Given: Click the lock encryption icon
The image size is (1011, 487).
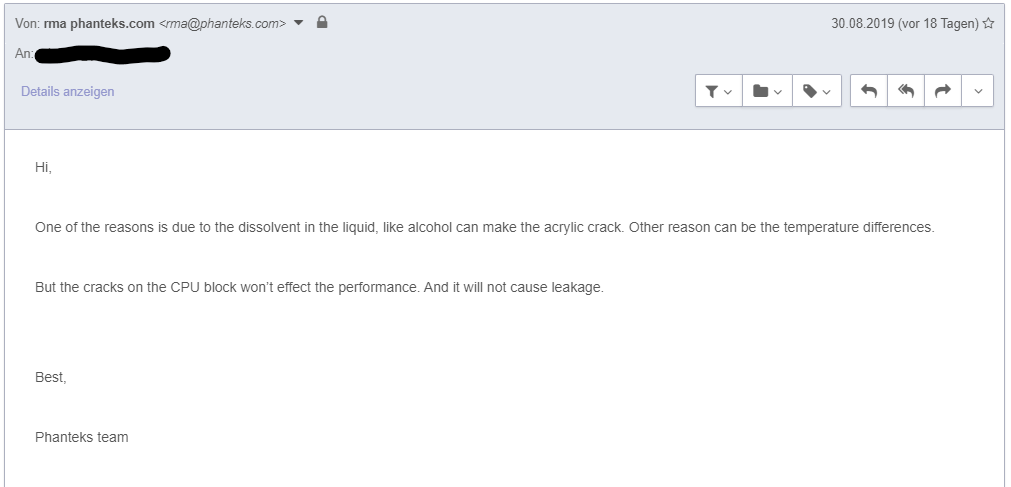Looking at the screenshot, I should point(322,23).
